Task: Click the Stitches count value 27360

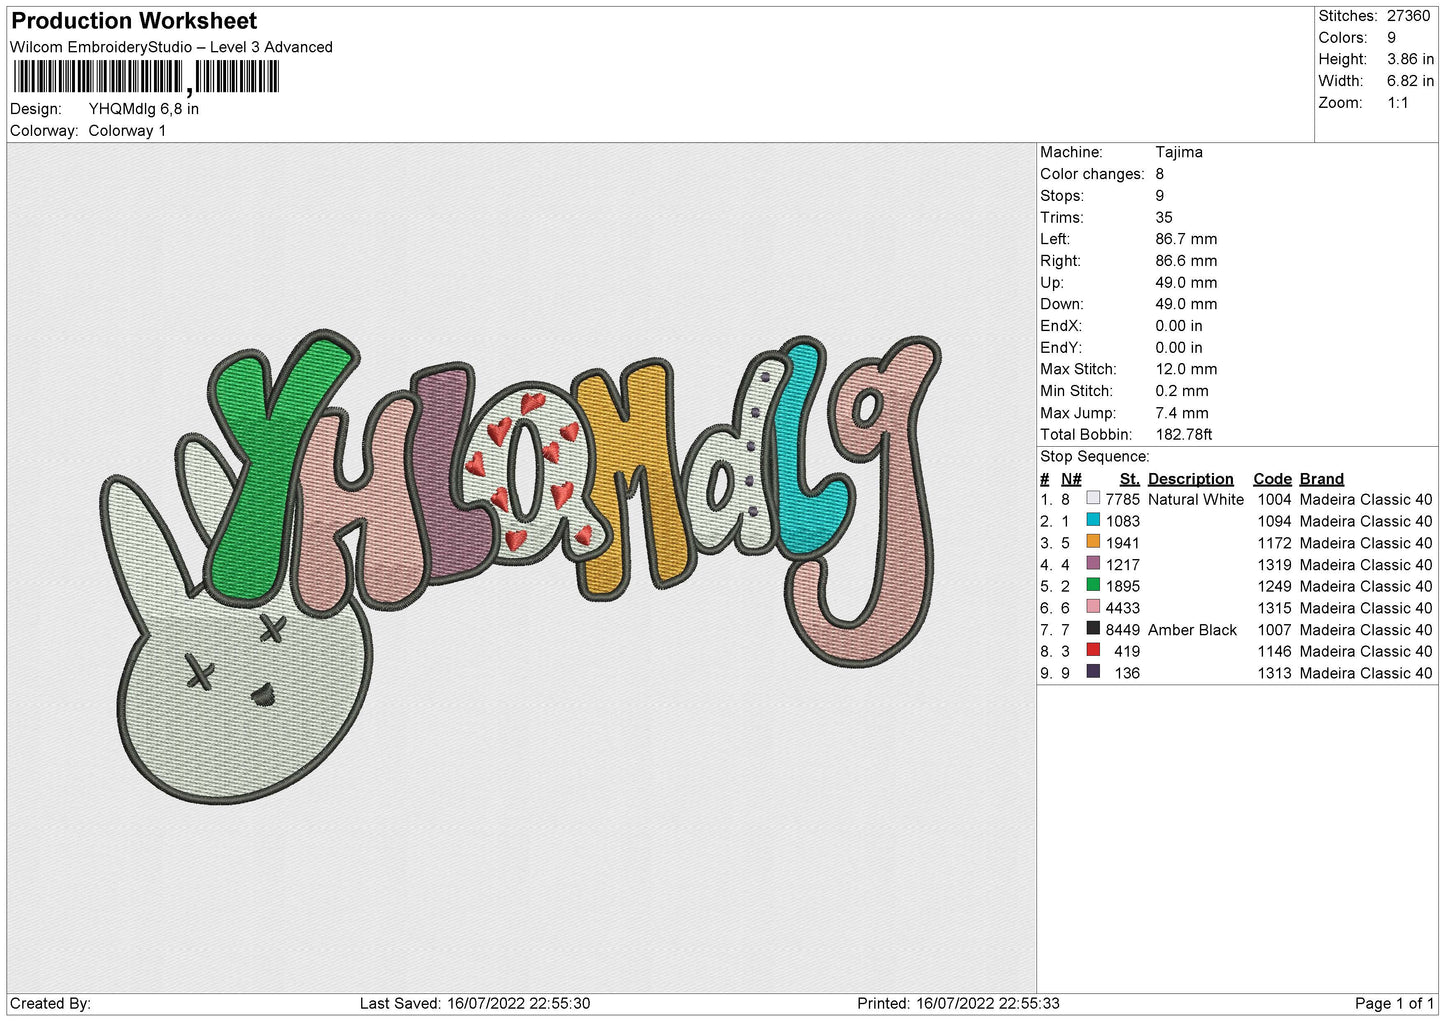Action: 1408,16
